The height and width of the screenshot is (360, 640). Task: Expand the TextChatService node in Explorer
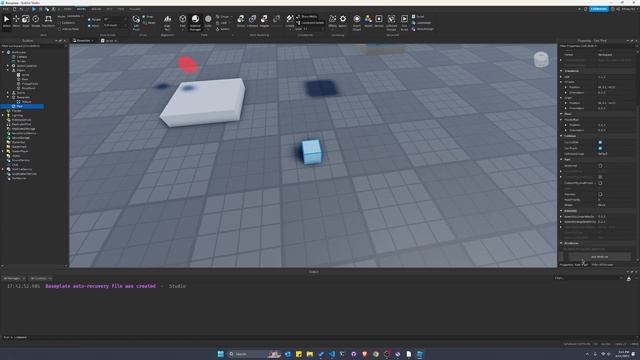tap(3, 169)
